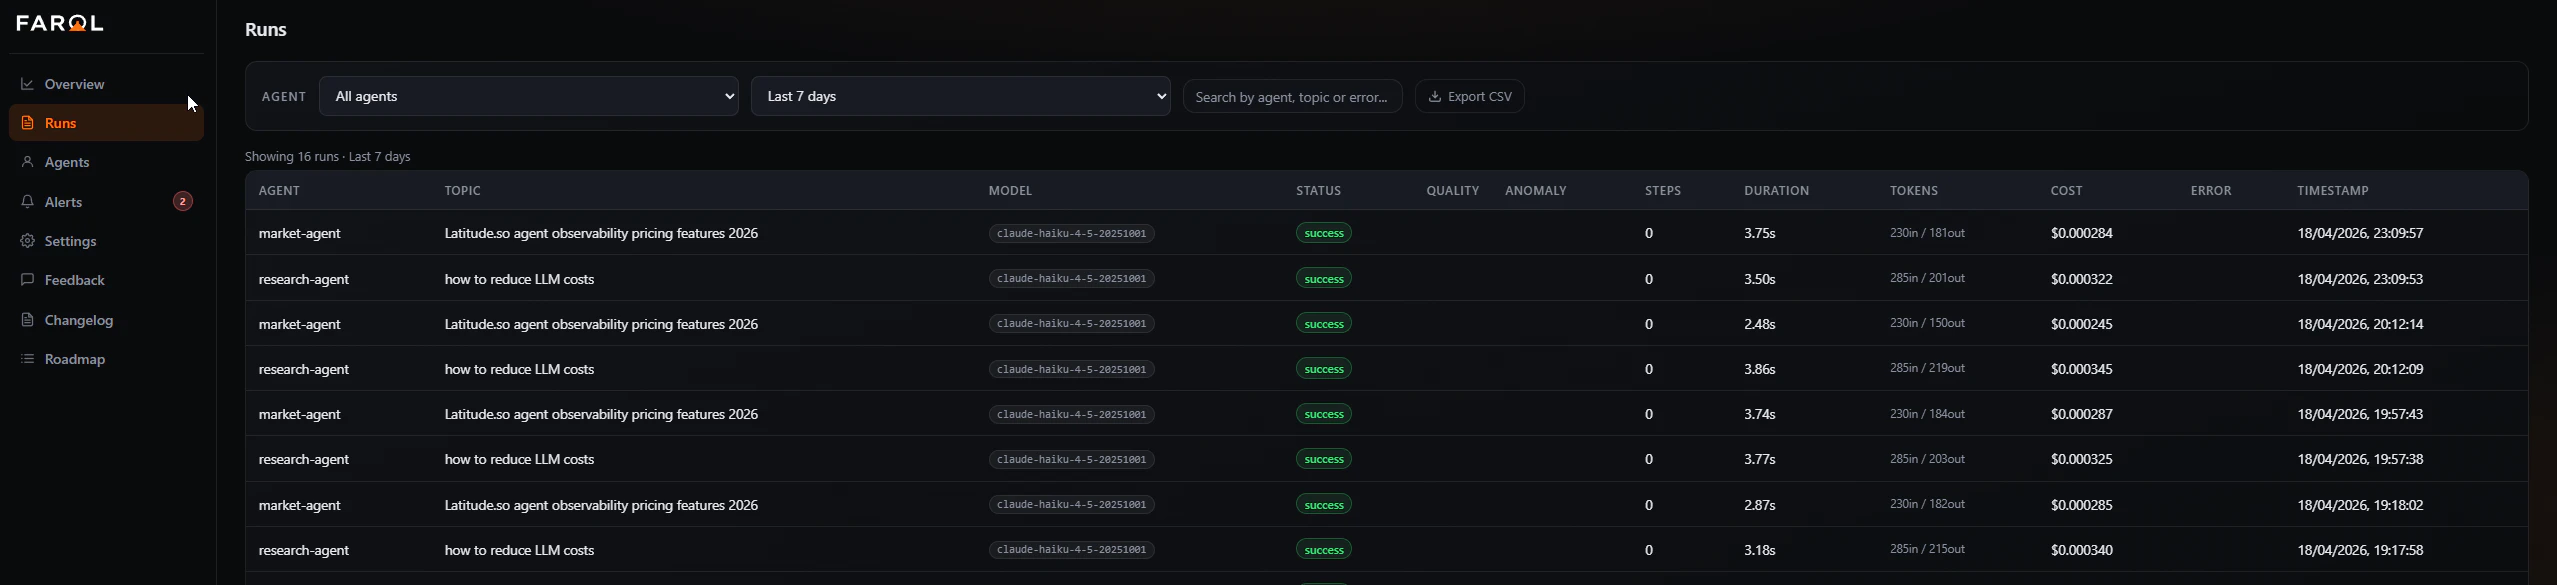Expand the All agents dropdown
This screenshot has width=2557, height=585.
click(528, 96)
